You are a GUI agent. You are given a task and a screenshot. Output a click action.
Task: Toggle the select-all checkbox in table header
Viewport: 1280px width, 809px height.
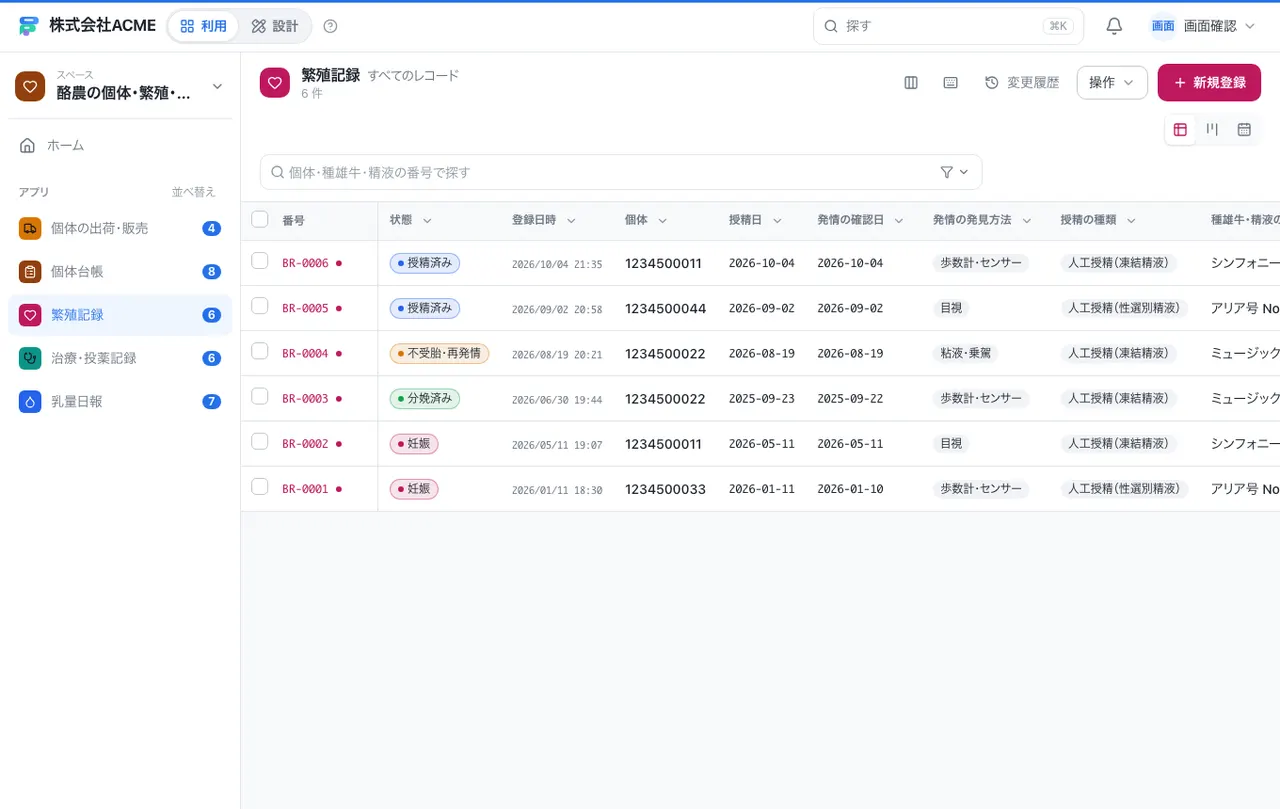(x=260, y=219)
